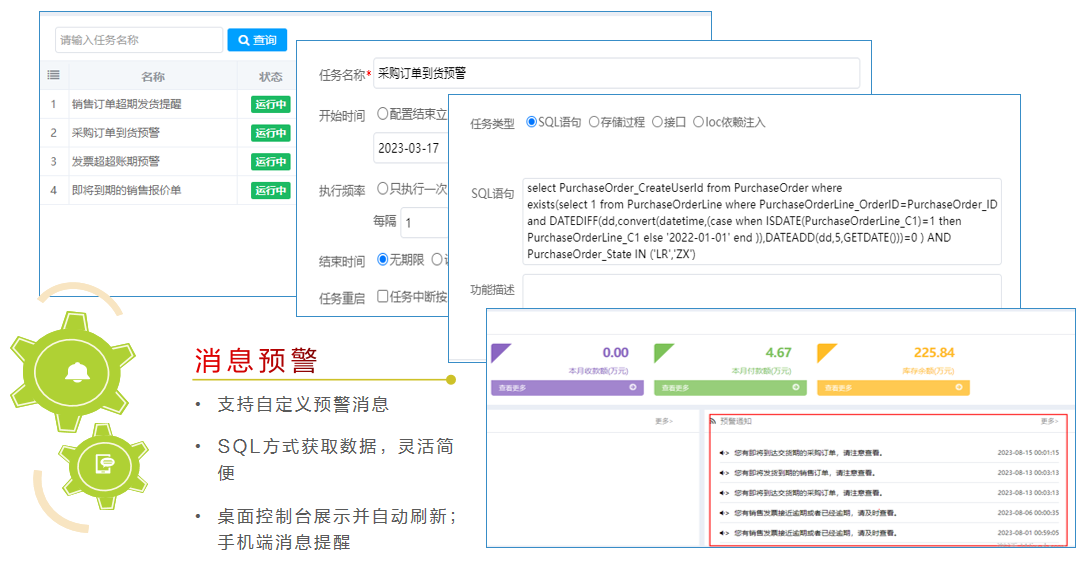Click the start date field showing 2023-03-17
Viewport: 1086px width, 588px height.
point(411,148)
